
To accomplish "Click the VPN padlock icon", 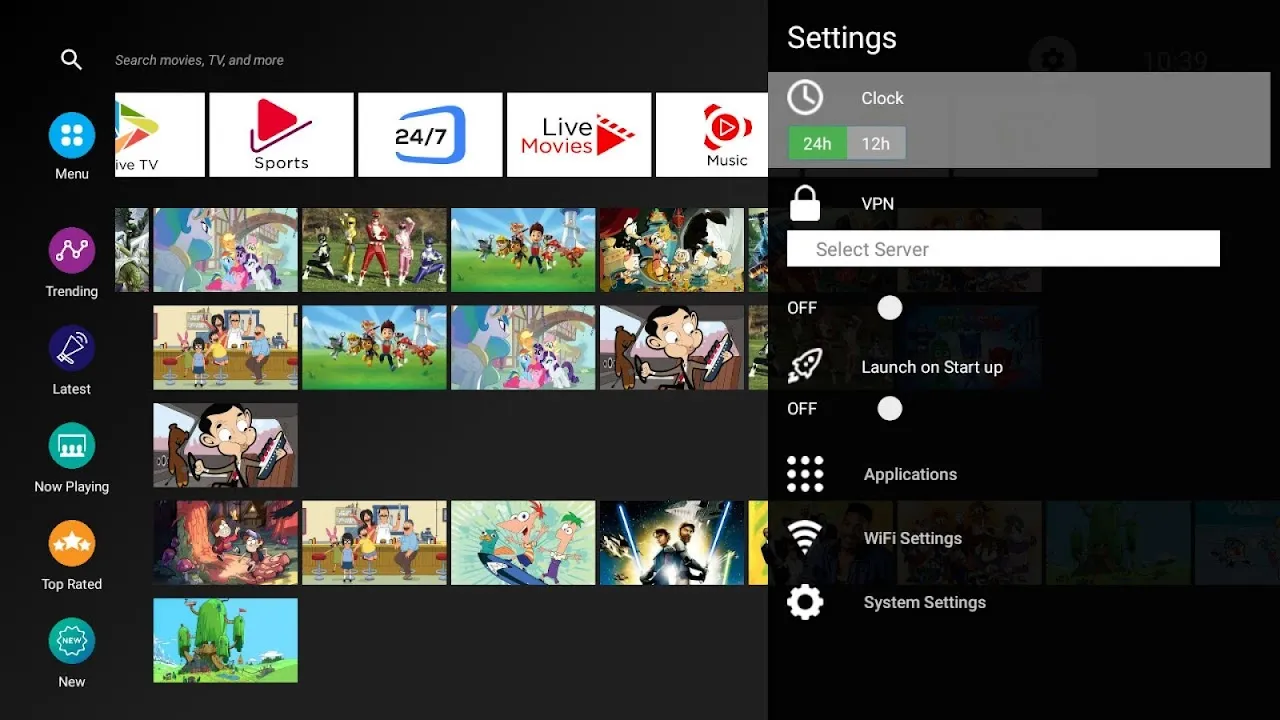I will coord(805,203).
